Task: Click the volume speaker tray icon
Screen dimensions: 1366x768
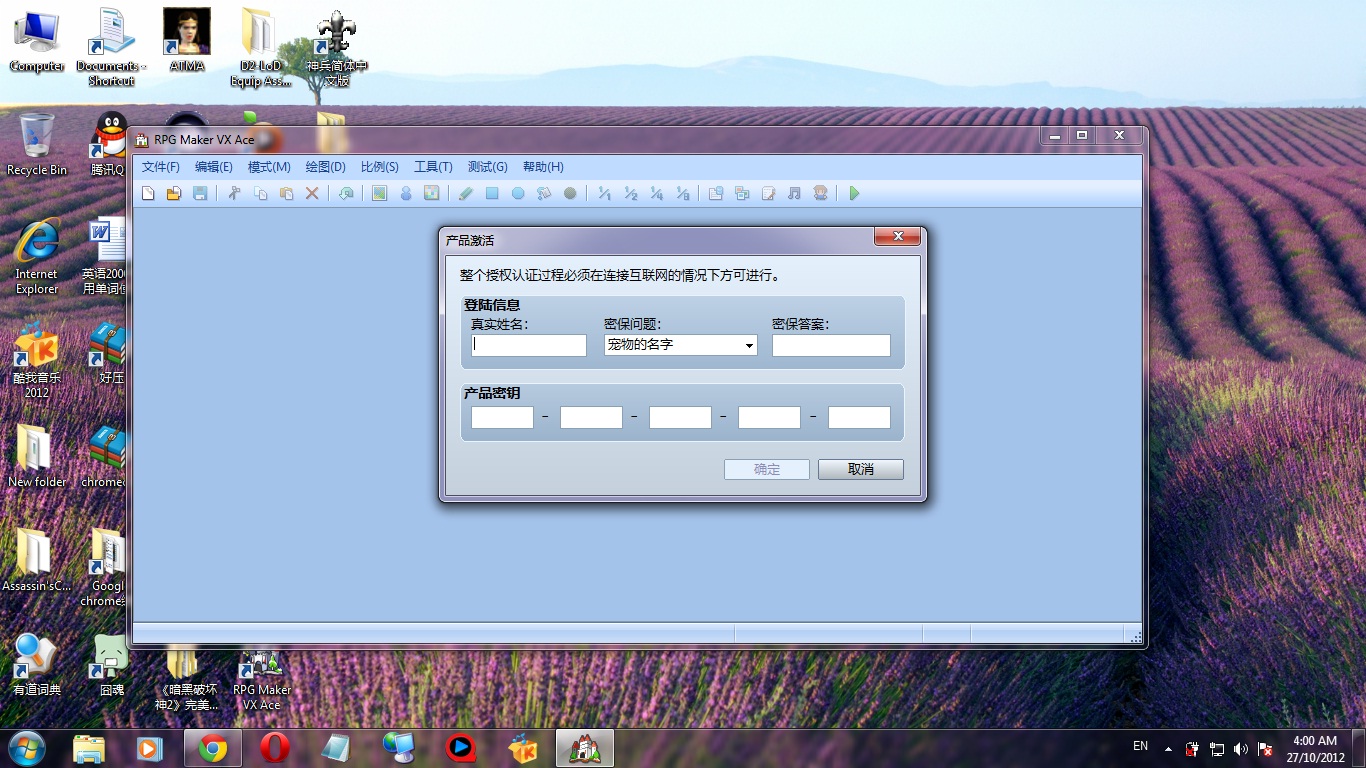Action: [1241, 748]
